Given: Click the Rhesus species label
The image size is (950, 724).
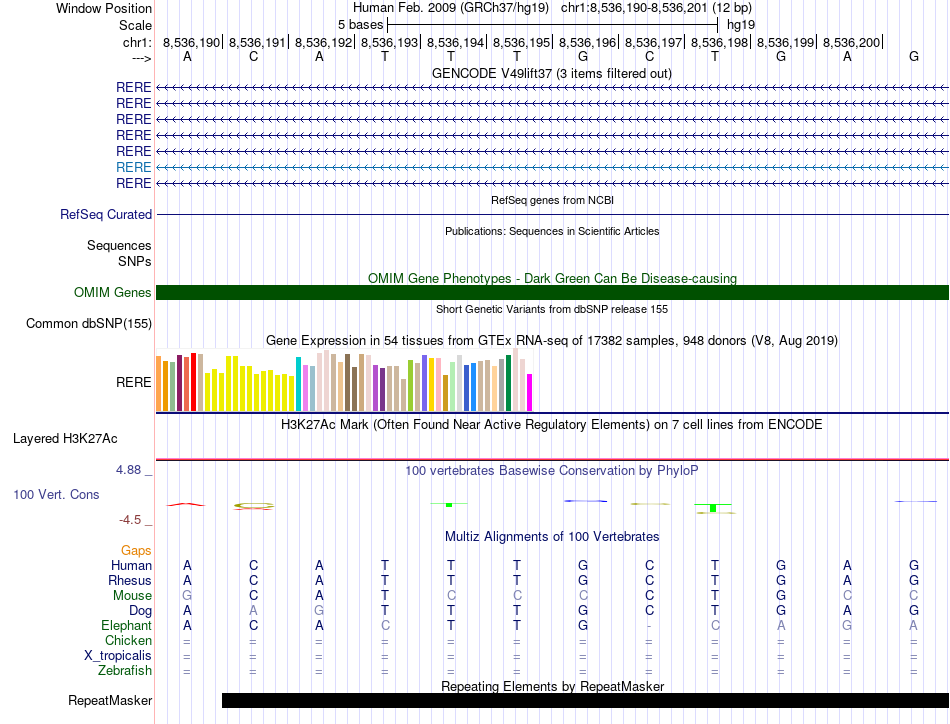Looking at the screenshot, I should 130,580.
